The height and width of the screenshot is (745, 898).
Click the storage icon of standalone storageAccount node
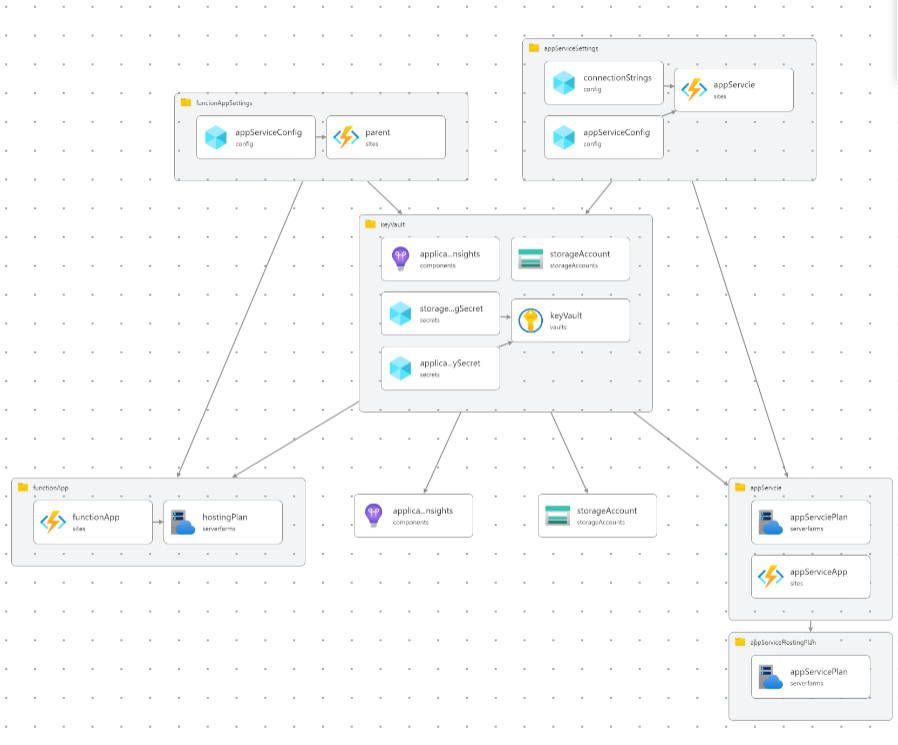pos(557,515)
